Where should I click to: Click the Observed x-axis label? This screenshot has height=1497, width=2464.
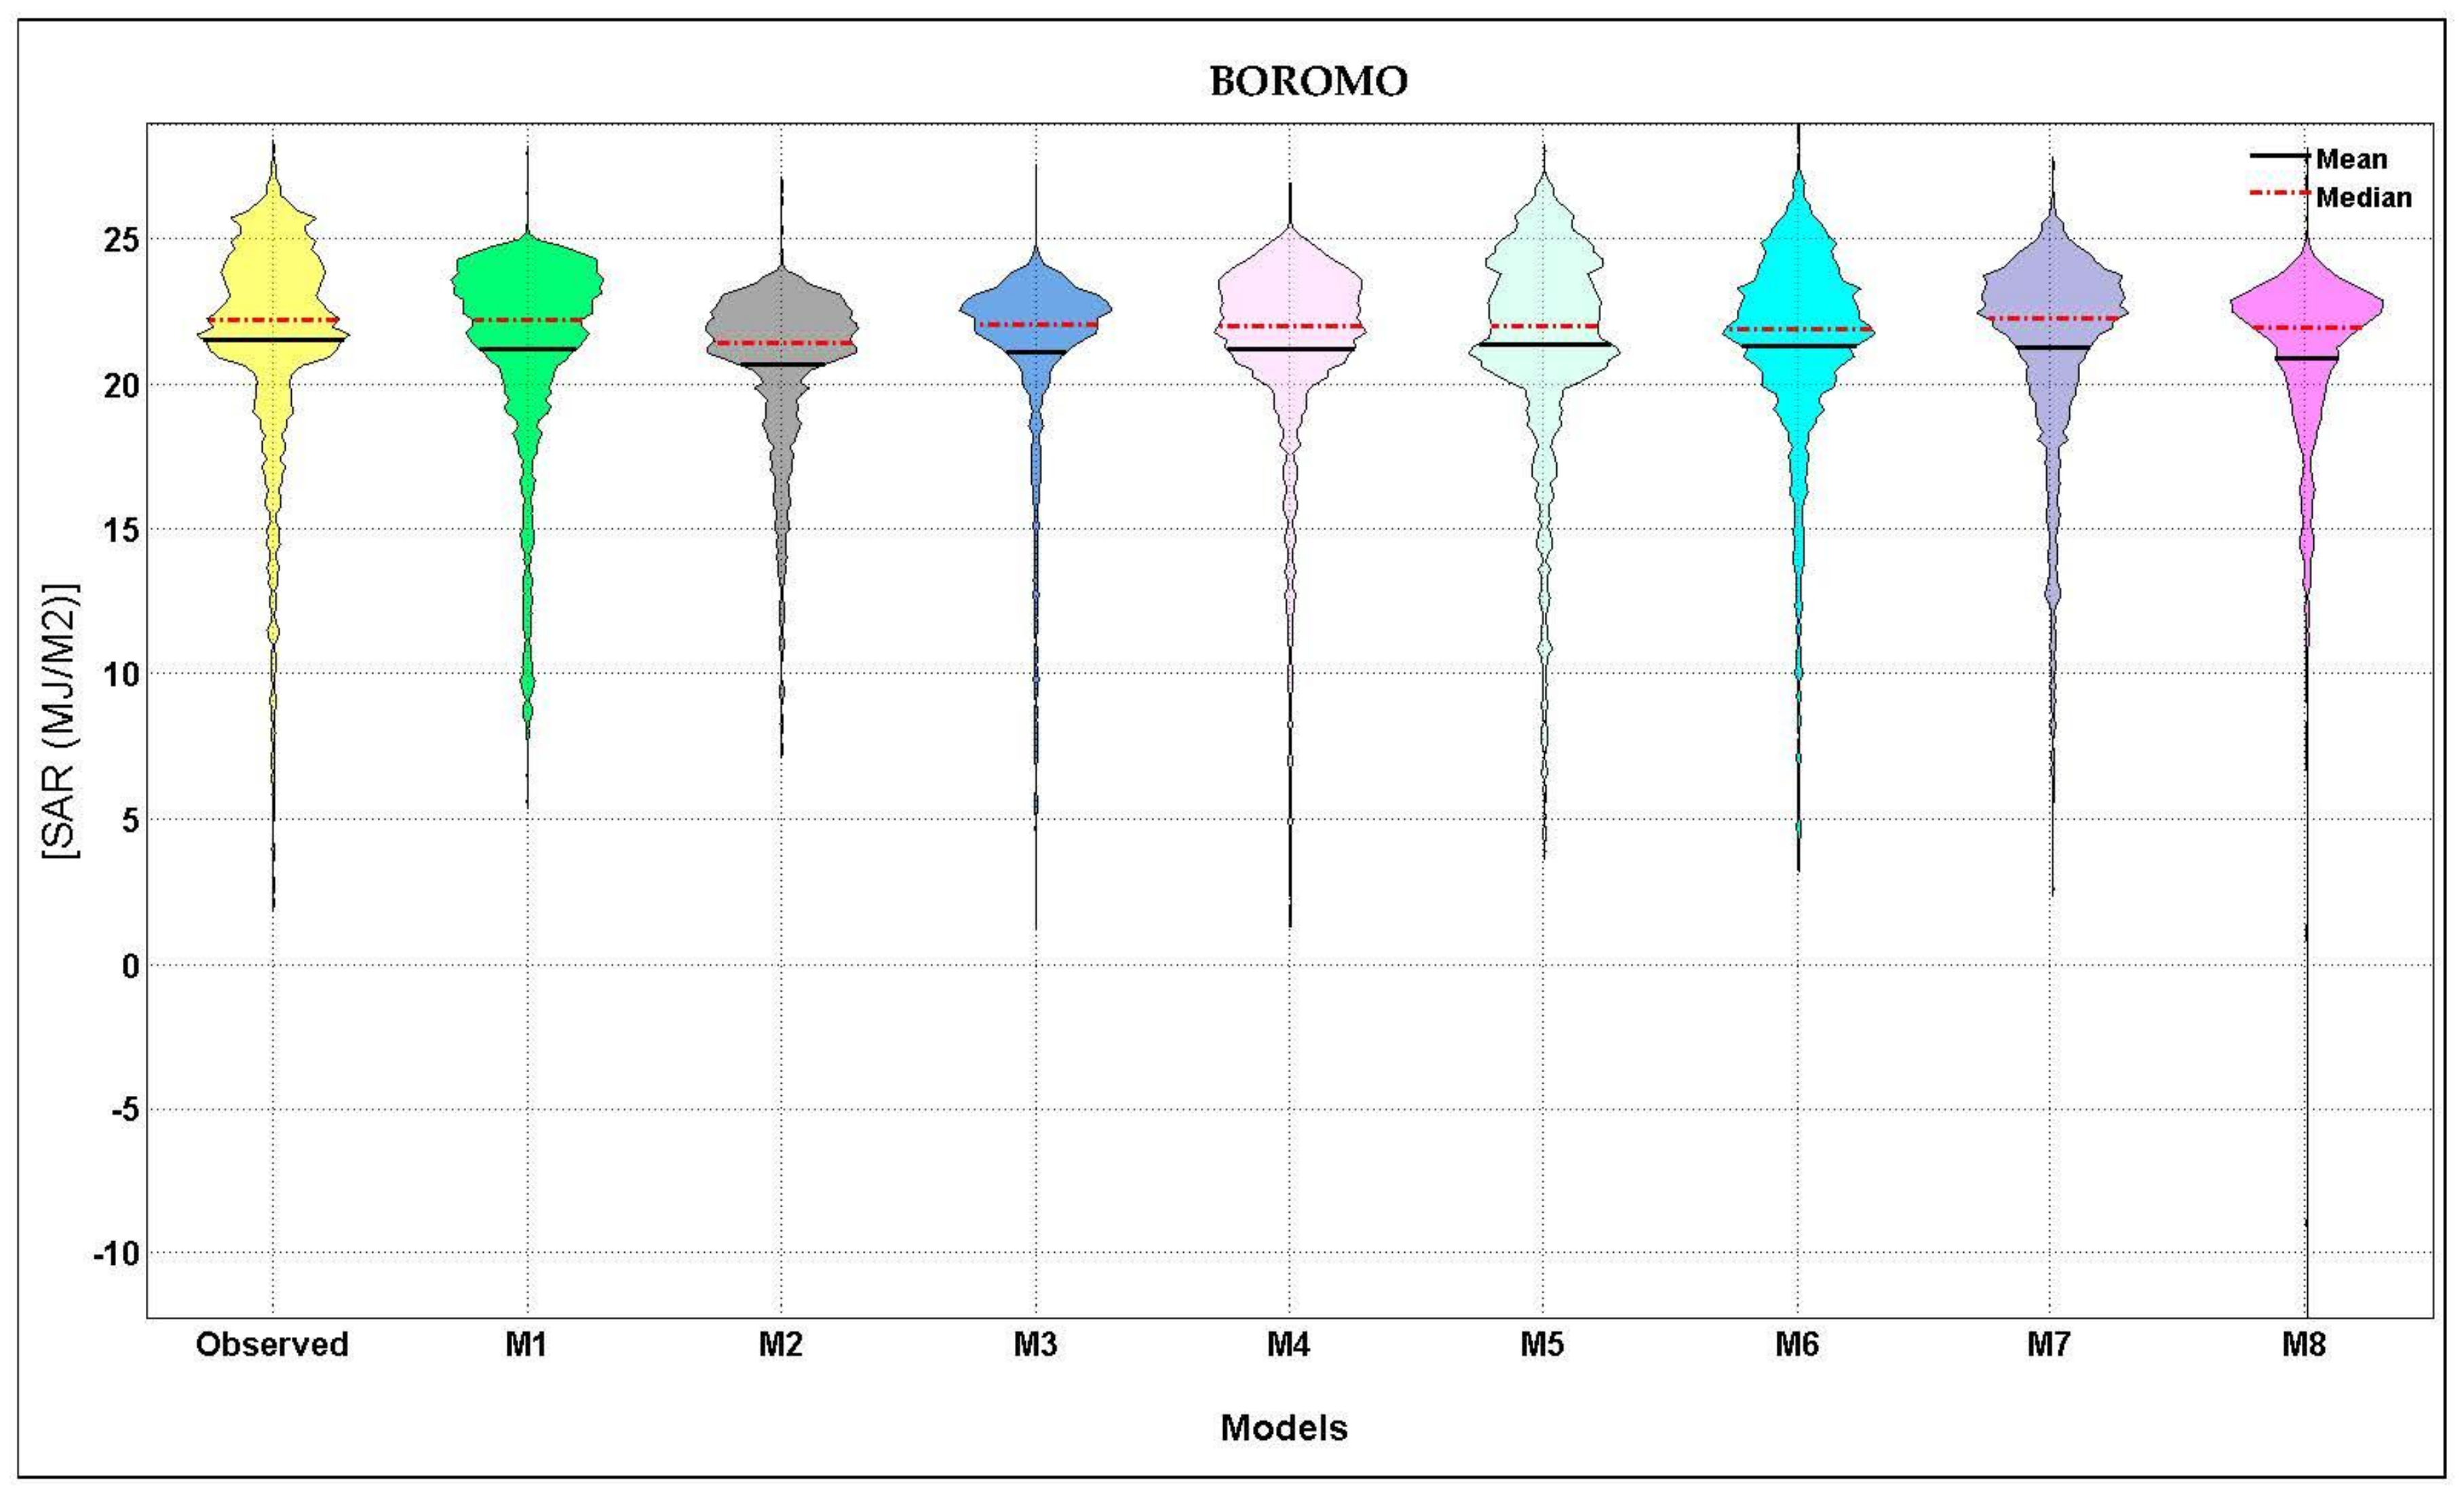[272, 1345]
